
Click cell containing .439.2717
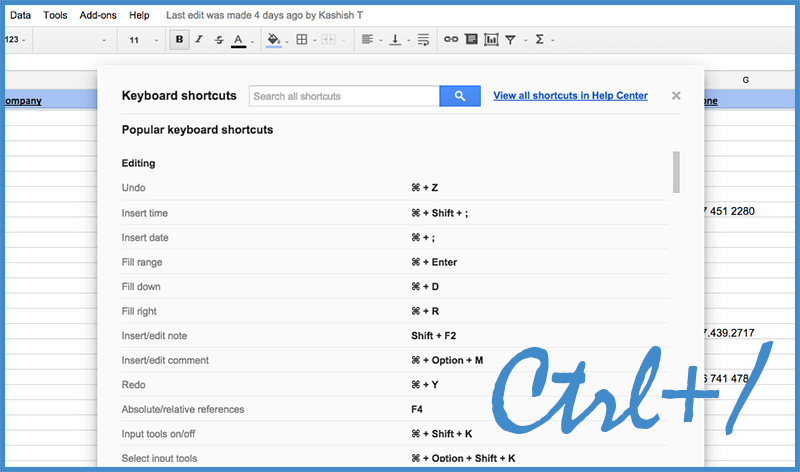coord(749,333)
